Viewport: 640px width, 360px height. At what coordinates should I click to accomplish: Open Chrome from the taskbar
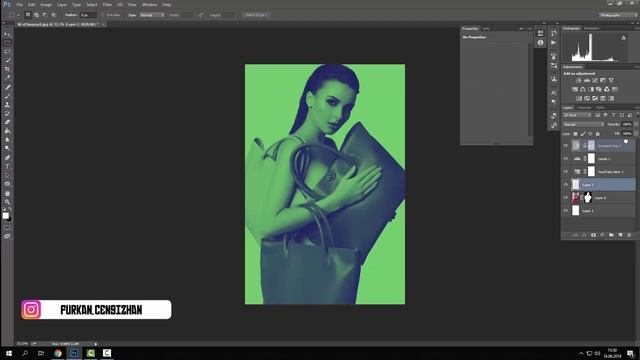click(58, 353)
